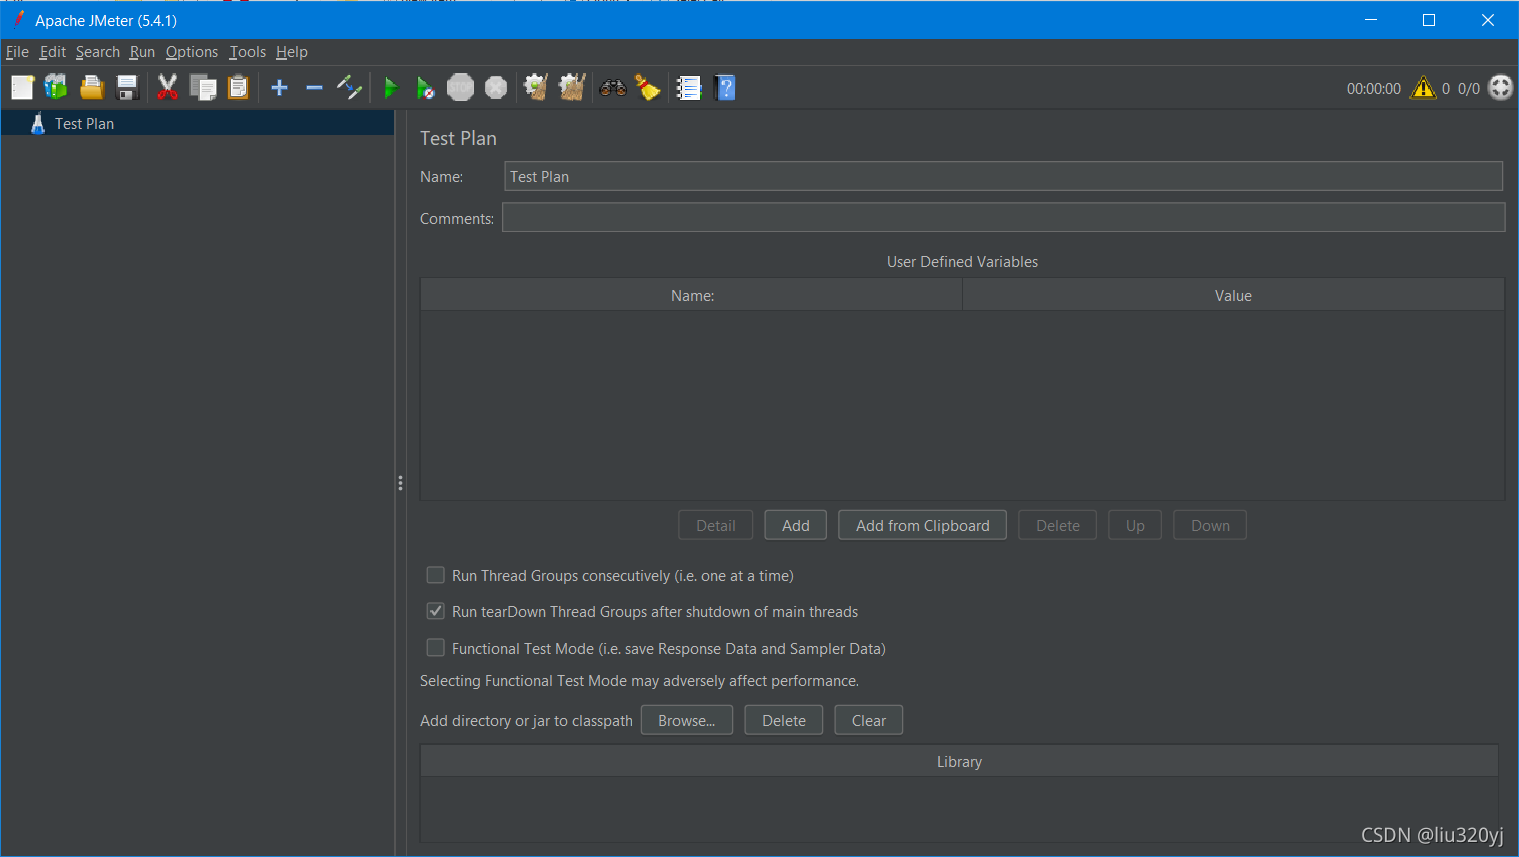
Task: Click into the Comments input field
Action: [1003, 217]
